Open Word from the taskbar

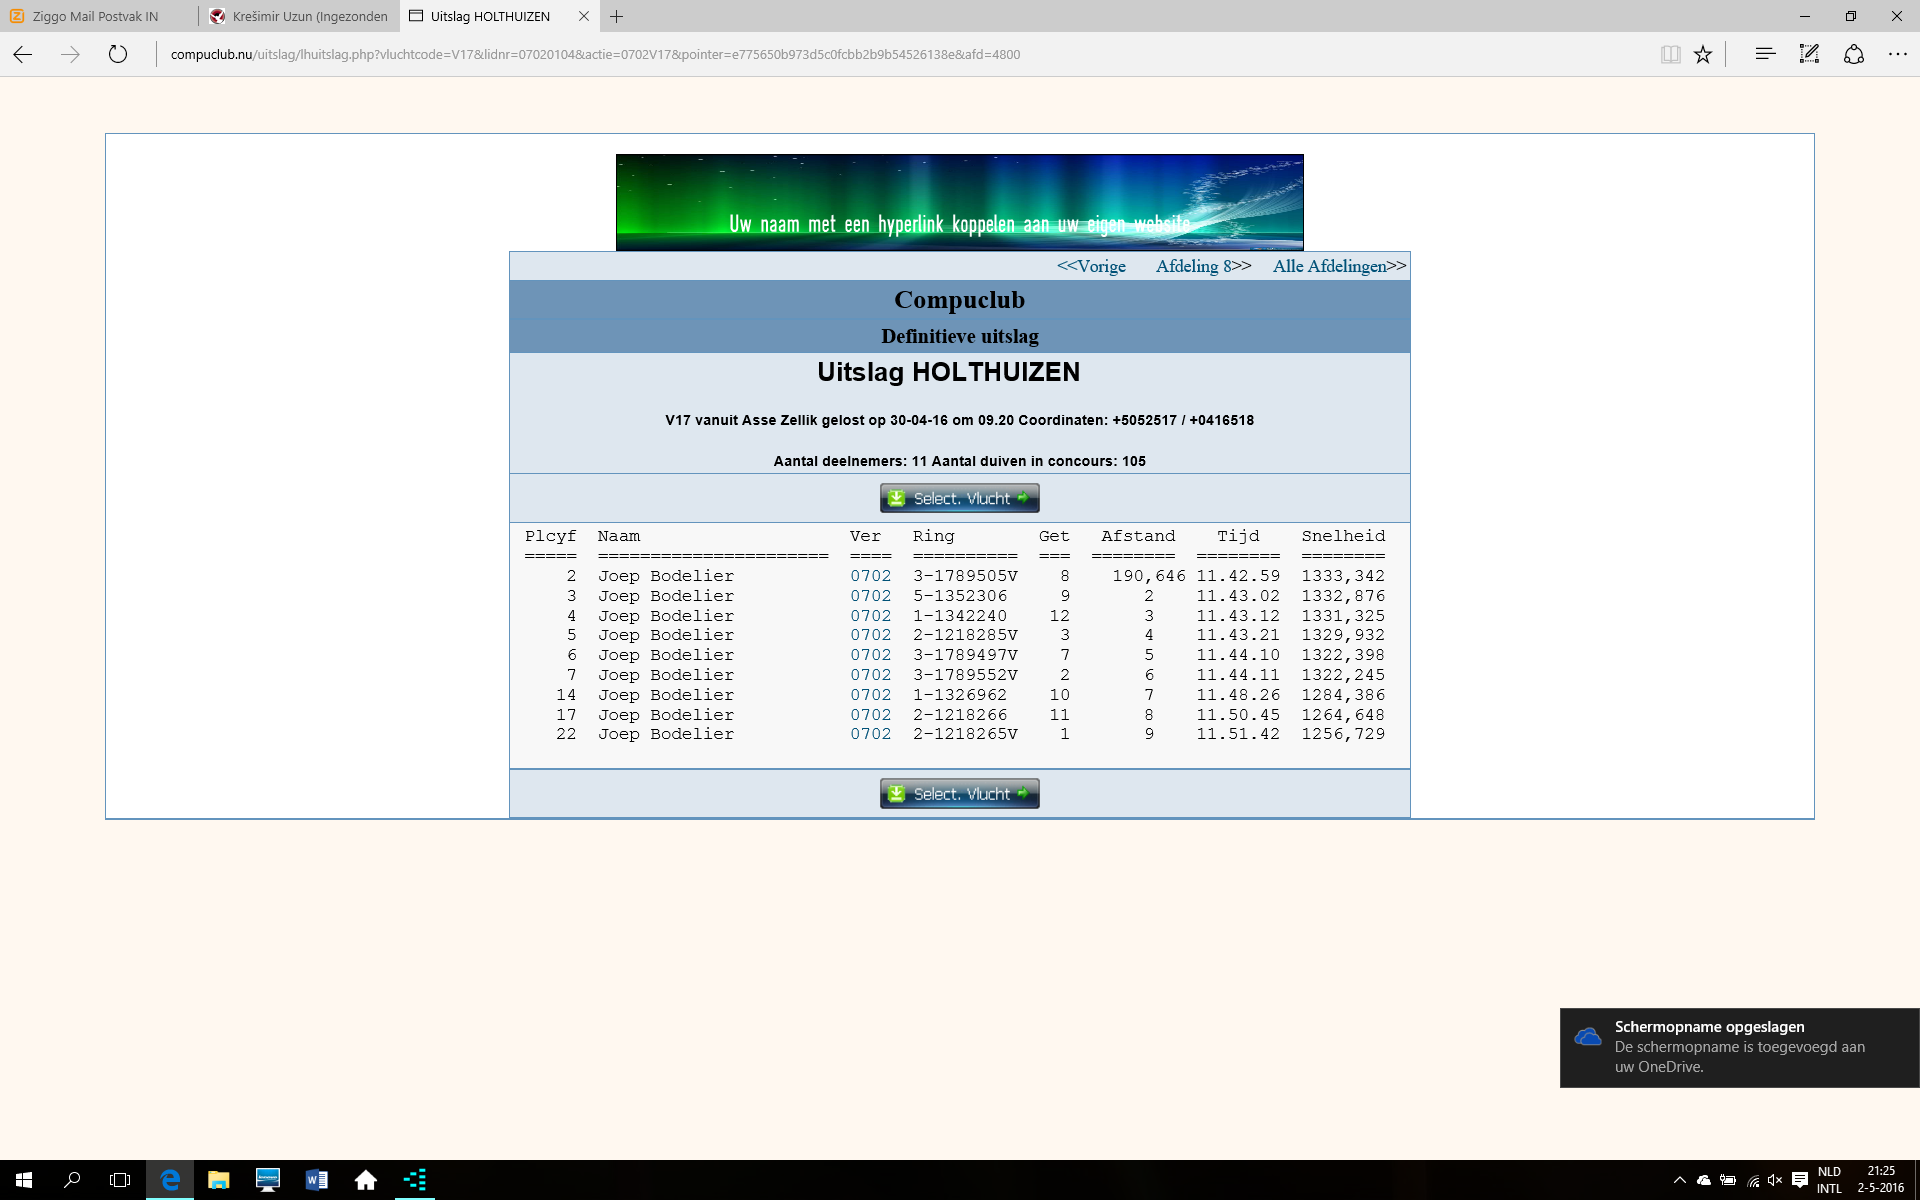point(316,1180)
